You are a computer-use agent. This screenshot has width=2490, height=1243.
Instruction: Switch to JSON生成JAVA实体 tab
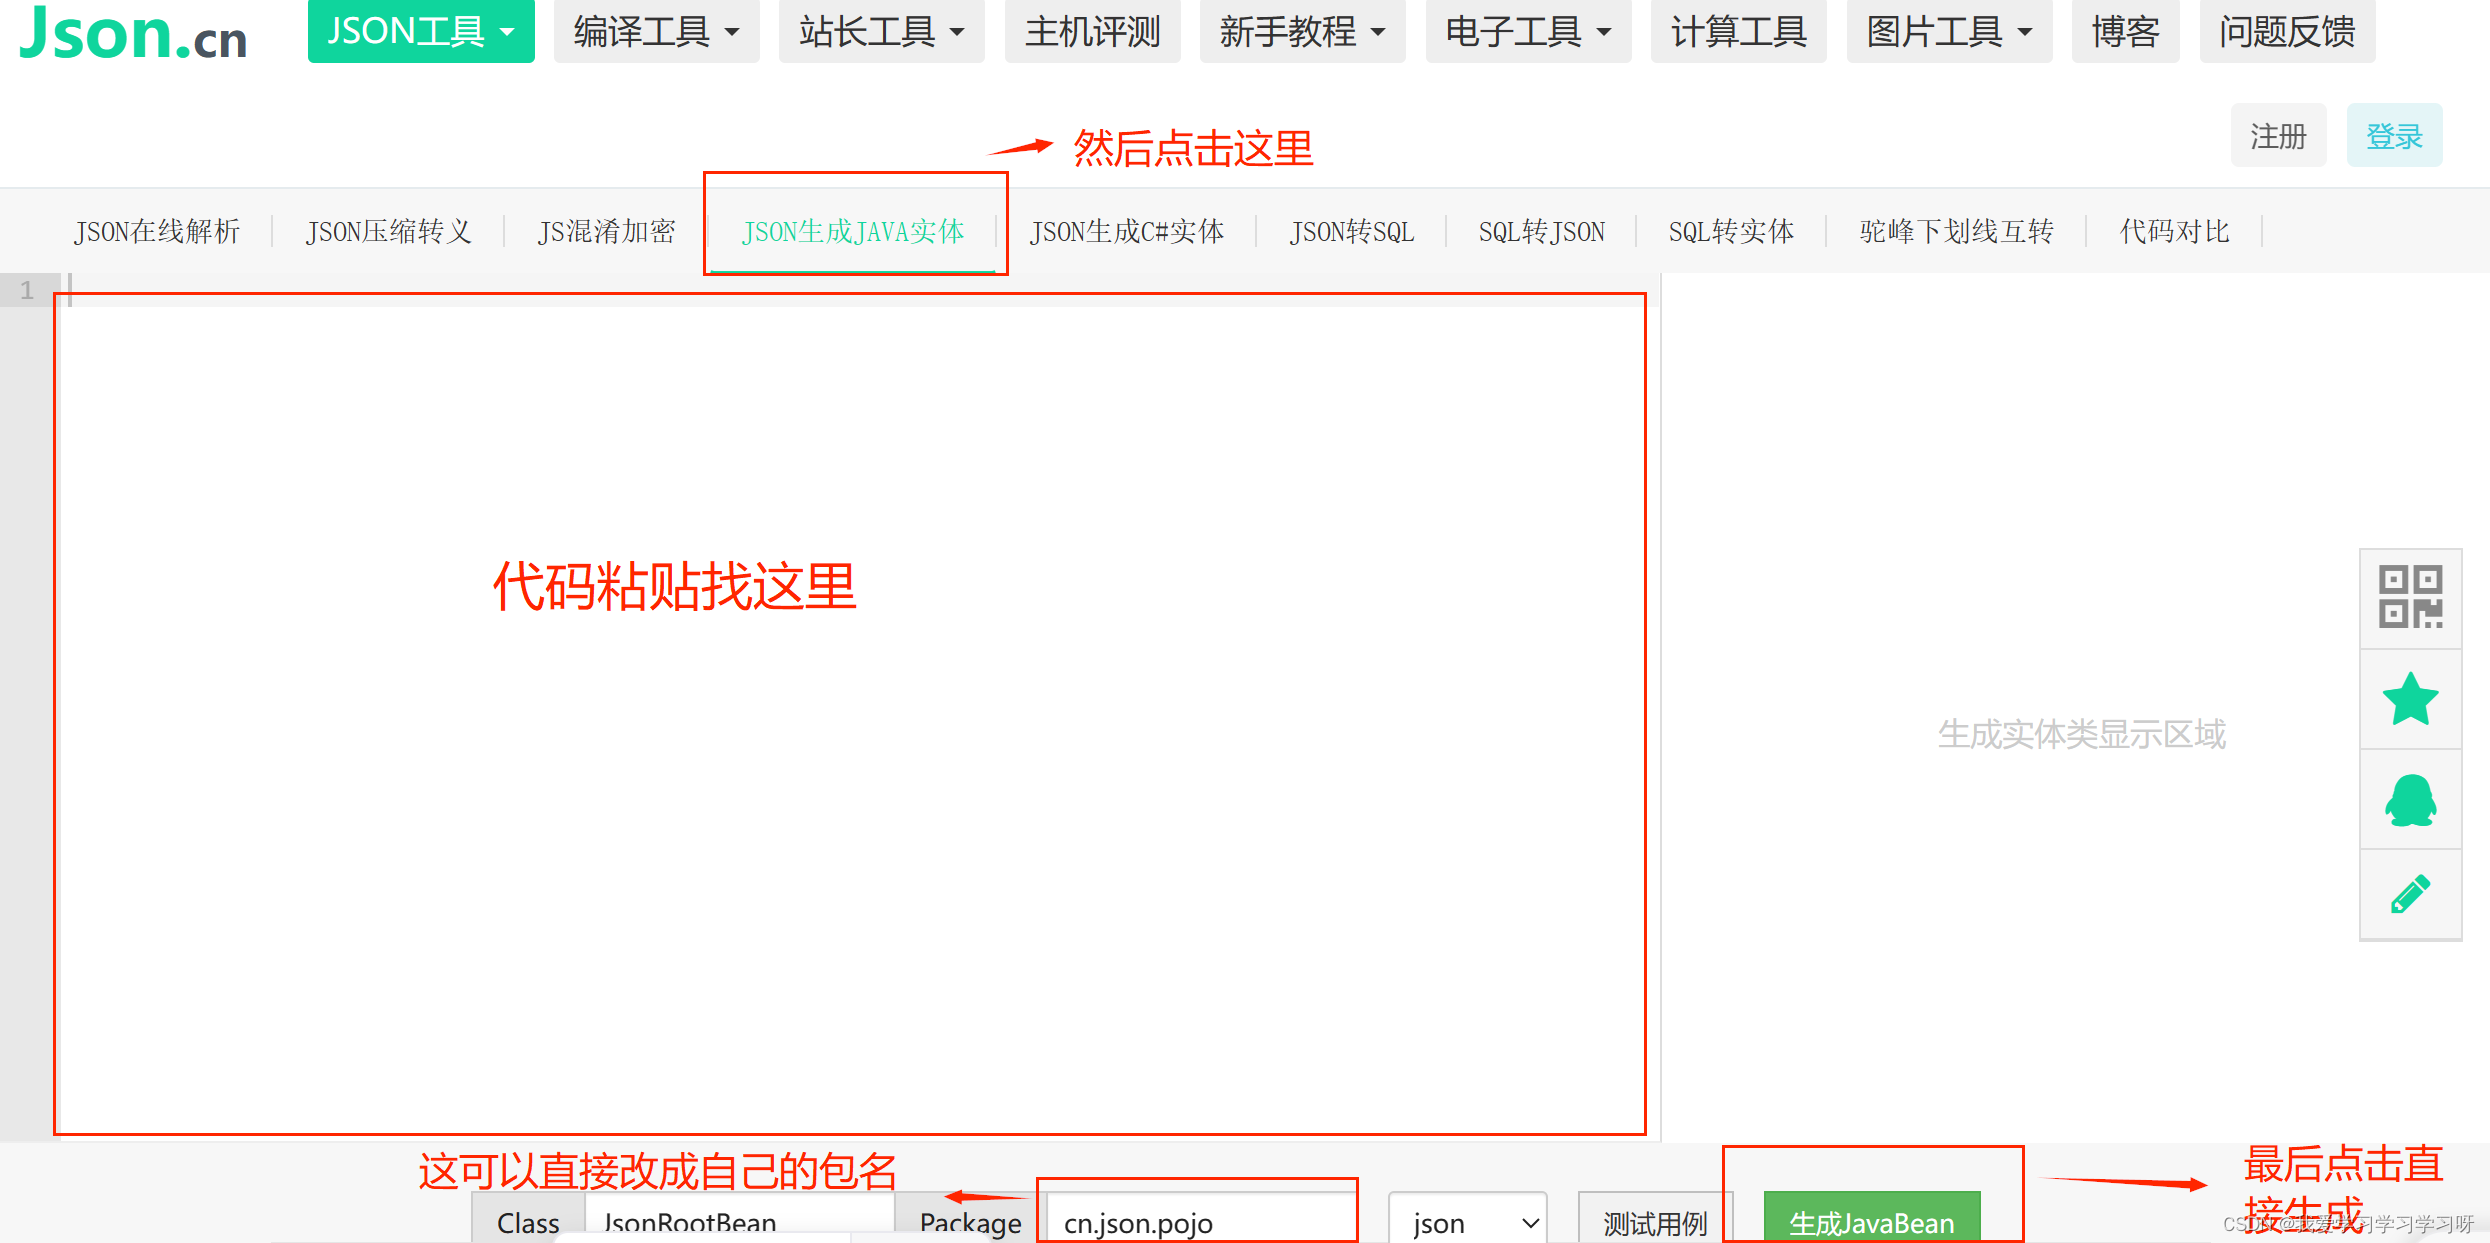[853, 232]
